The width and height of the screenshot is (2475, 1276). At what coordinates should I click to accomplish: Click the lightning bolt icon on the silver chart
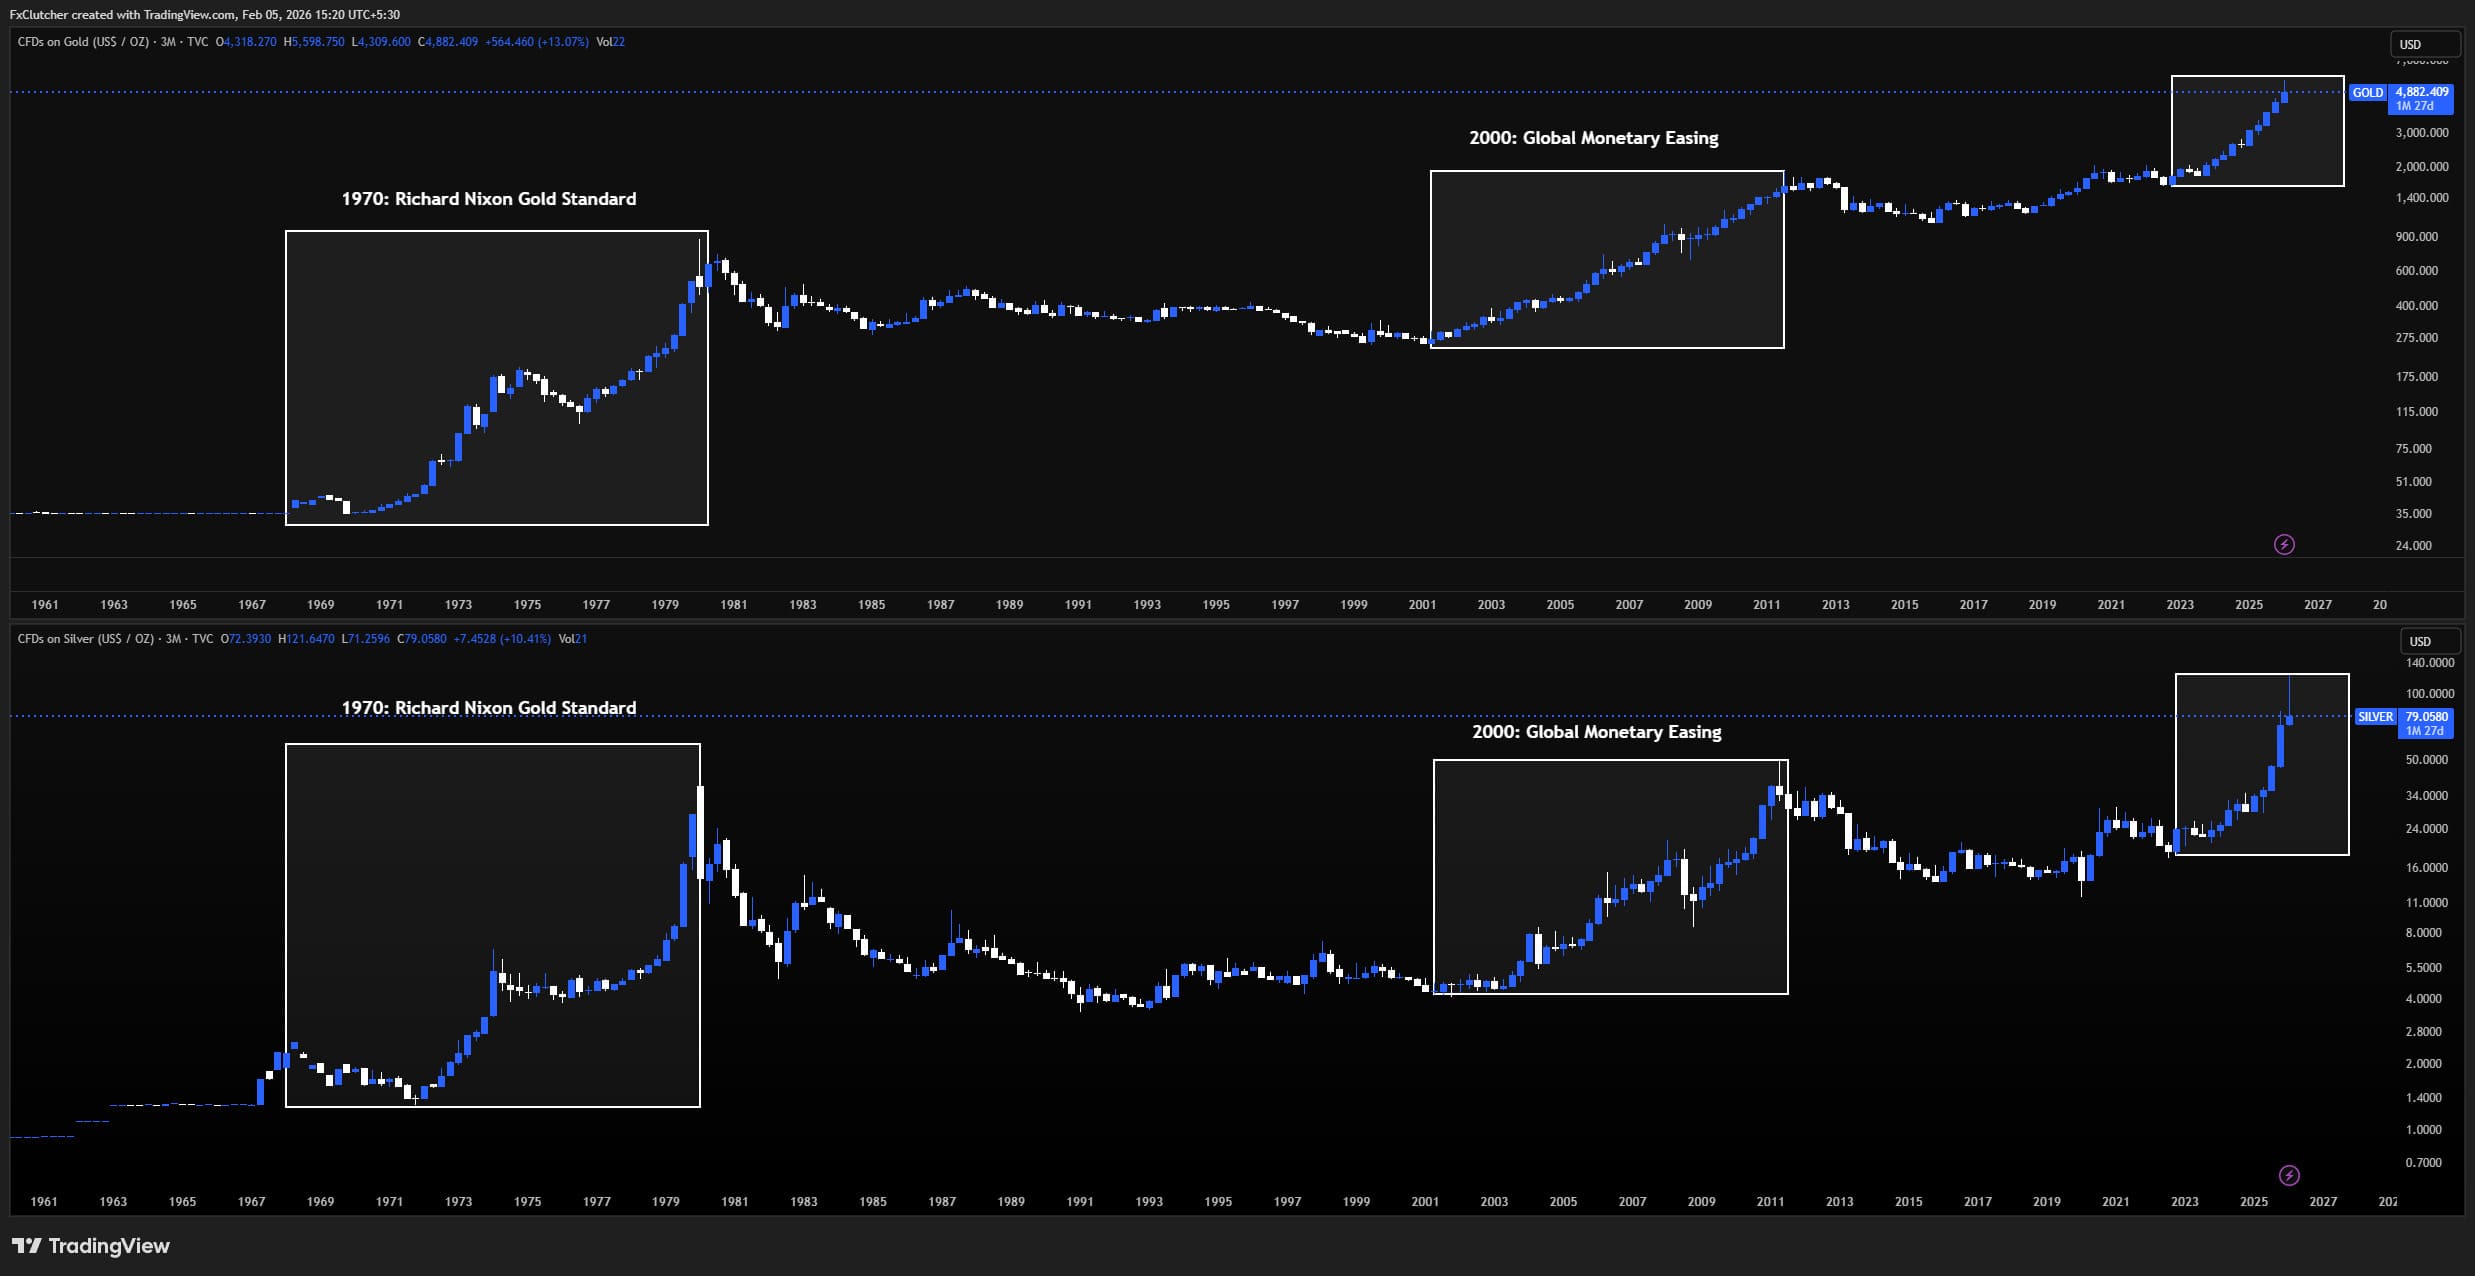tap(2288, 1175)
